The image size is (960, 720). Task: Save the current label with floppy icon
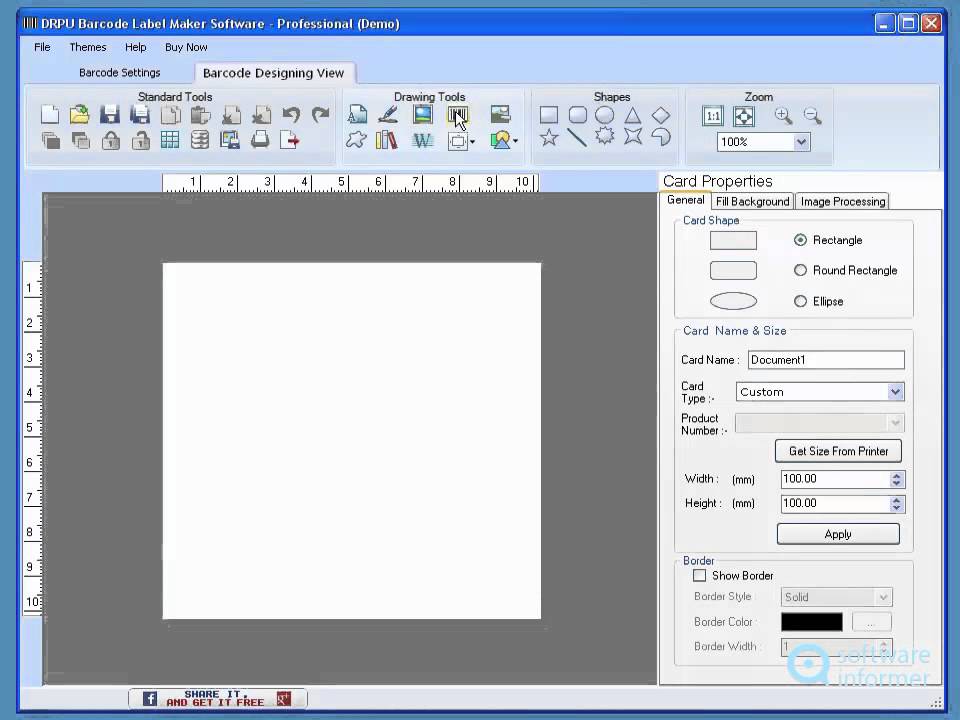pyautogui.click(x=110, y=114)
